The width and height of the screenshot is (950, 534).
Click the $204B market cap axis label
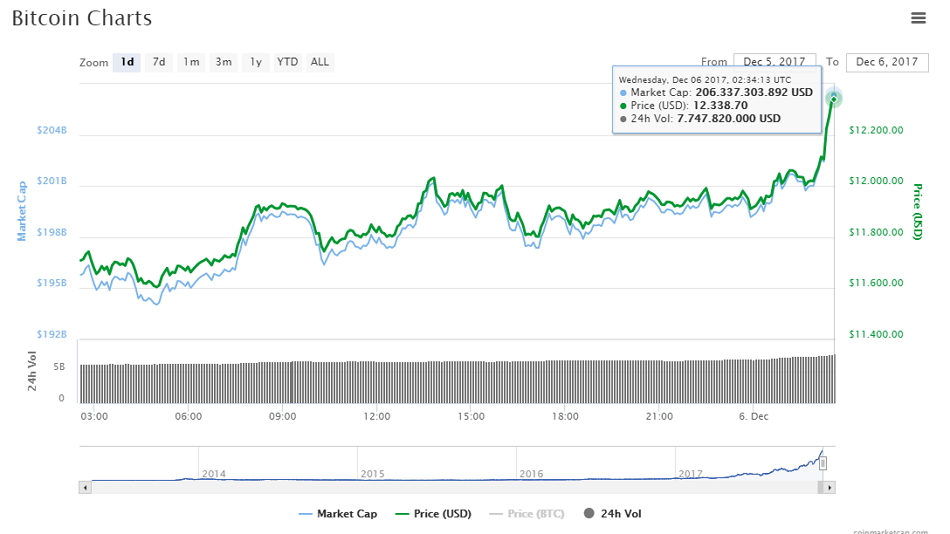point(51,130)
